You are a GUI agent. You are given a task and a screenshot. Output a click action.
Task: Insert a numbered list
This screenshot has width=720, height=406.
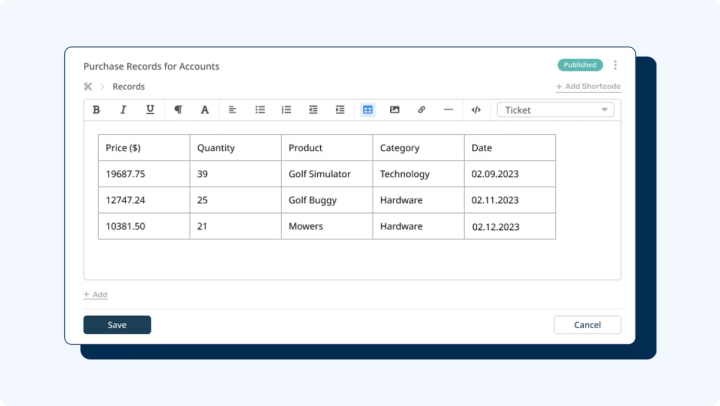coord(286,110)
